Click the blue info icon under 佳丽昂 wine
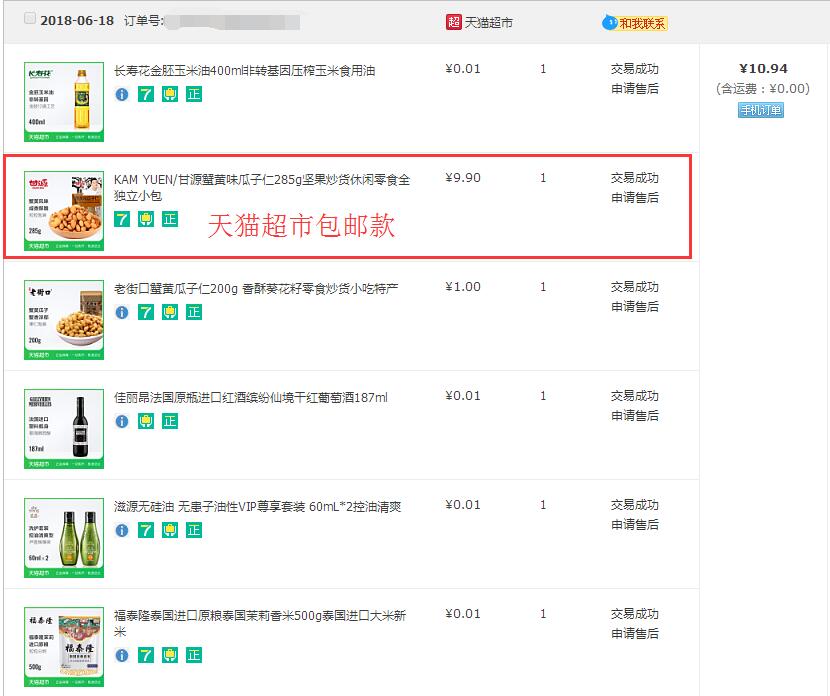This screenshot has height=696, width=830. [122, 421]
